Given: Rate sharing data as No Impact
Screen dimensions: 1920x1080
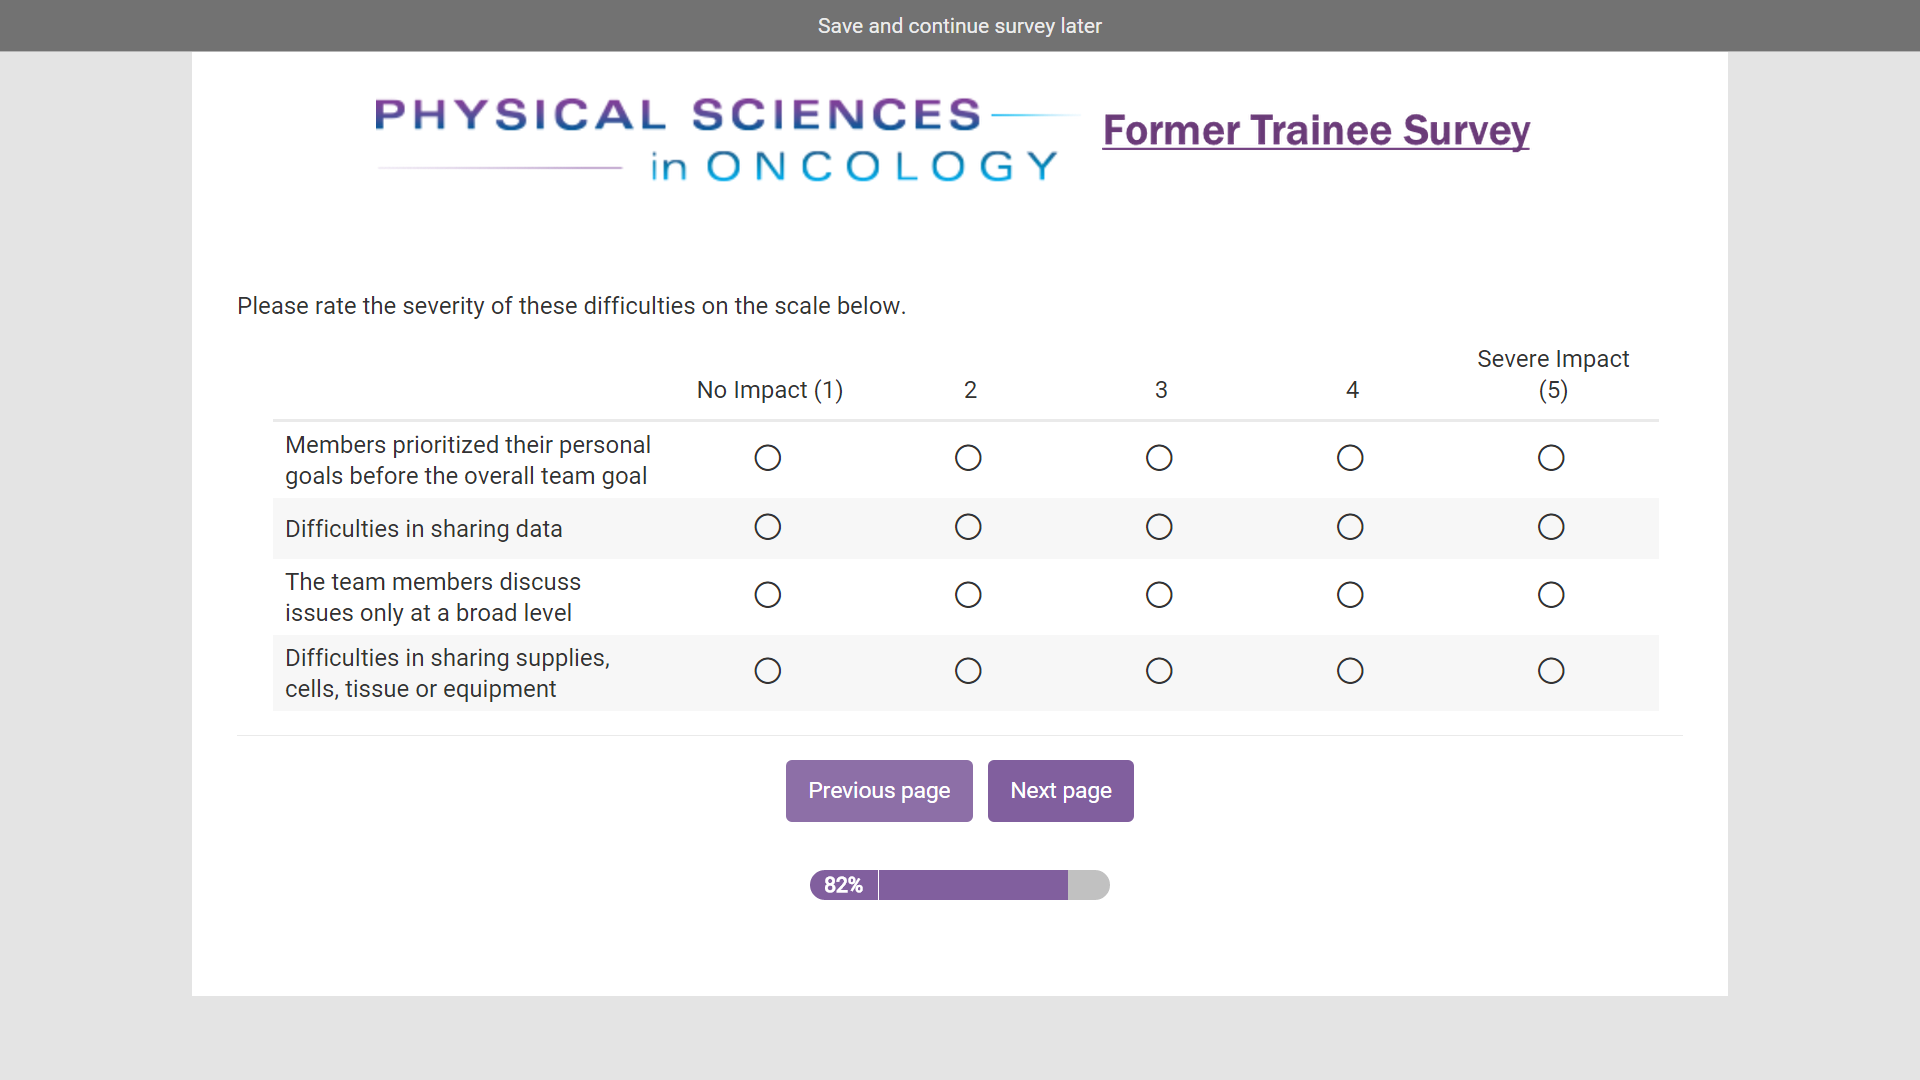Looking at the screenshot, I should 767,527.
